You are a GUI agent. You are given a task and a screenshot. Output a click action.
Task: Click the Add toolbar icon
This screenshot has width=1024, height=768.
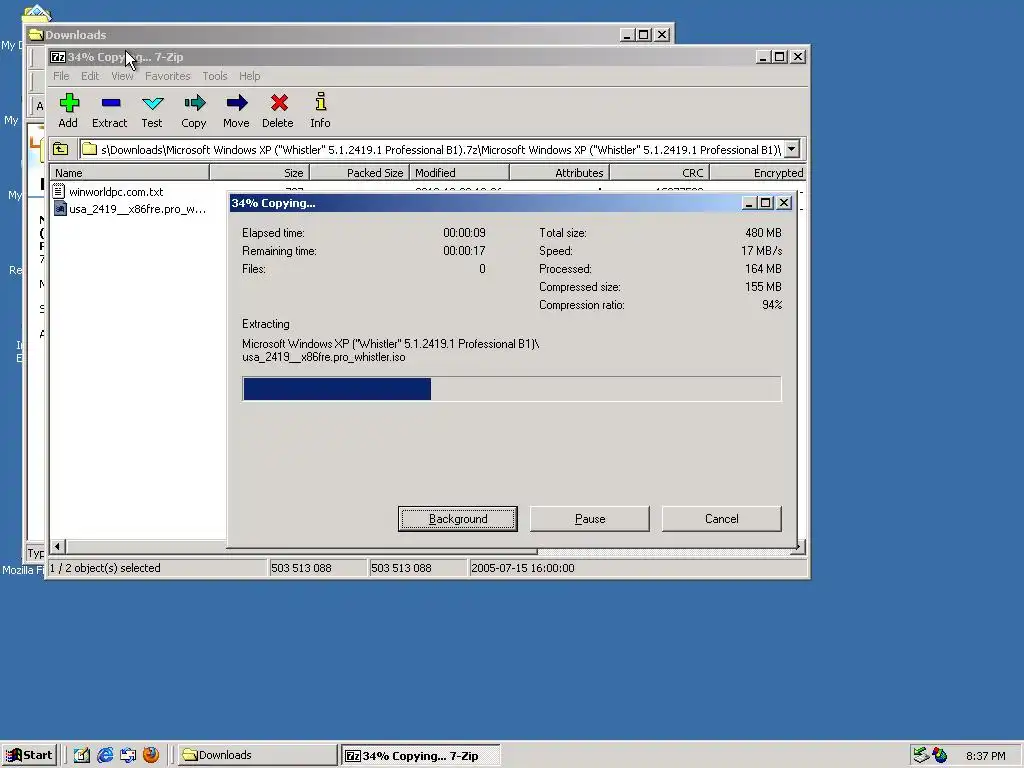coord(69,103)
